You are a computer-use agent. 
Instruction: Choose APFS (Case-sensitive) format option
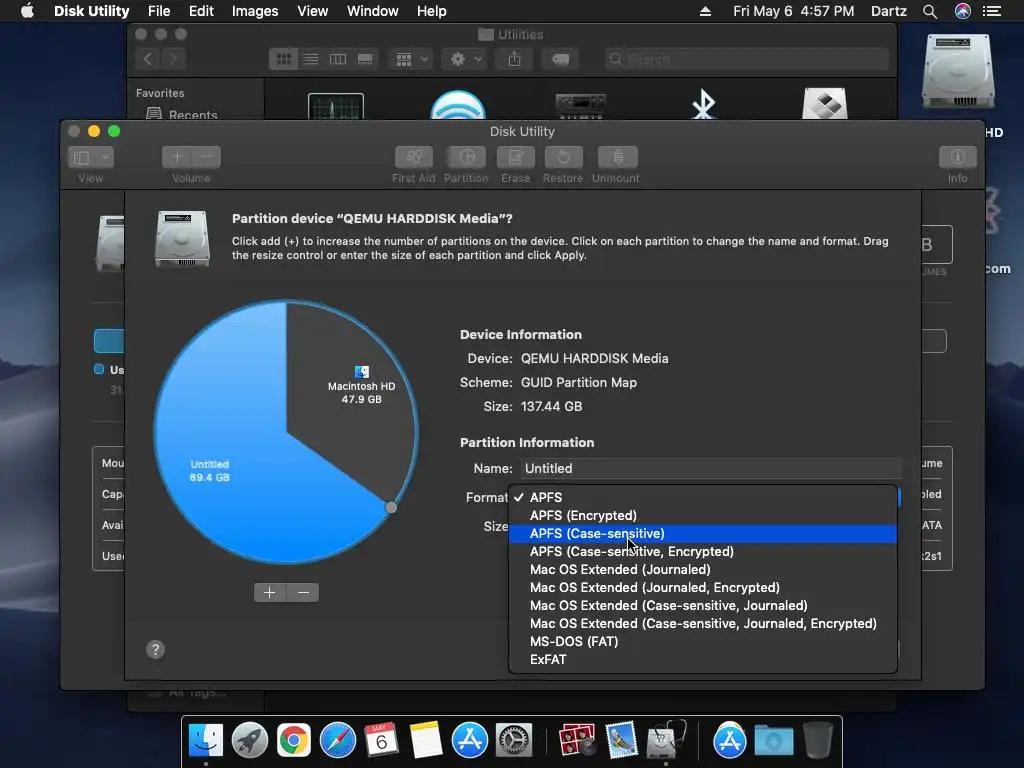tap(703, 534)
